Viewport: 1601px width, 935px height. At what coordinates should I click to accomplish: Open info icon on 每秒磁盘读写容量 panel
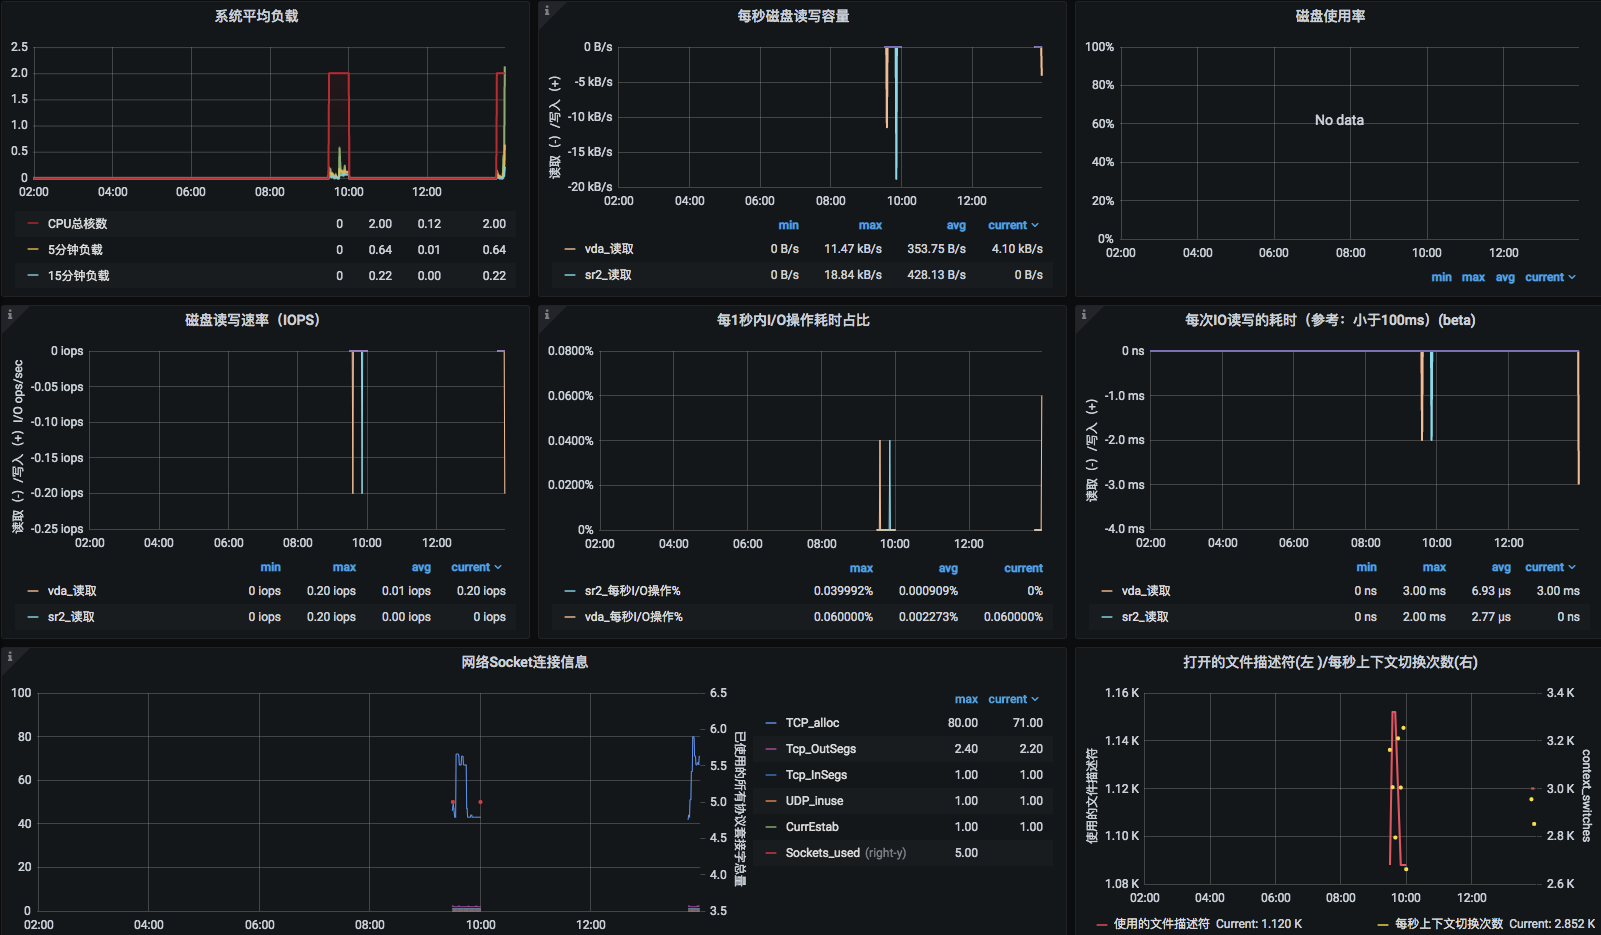[546, 10]
